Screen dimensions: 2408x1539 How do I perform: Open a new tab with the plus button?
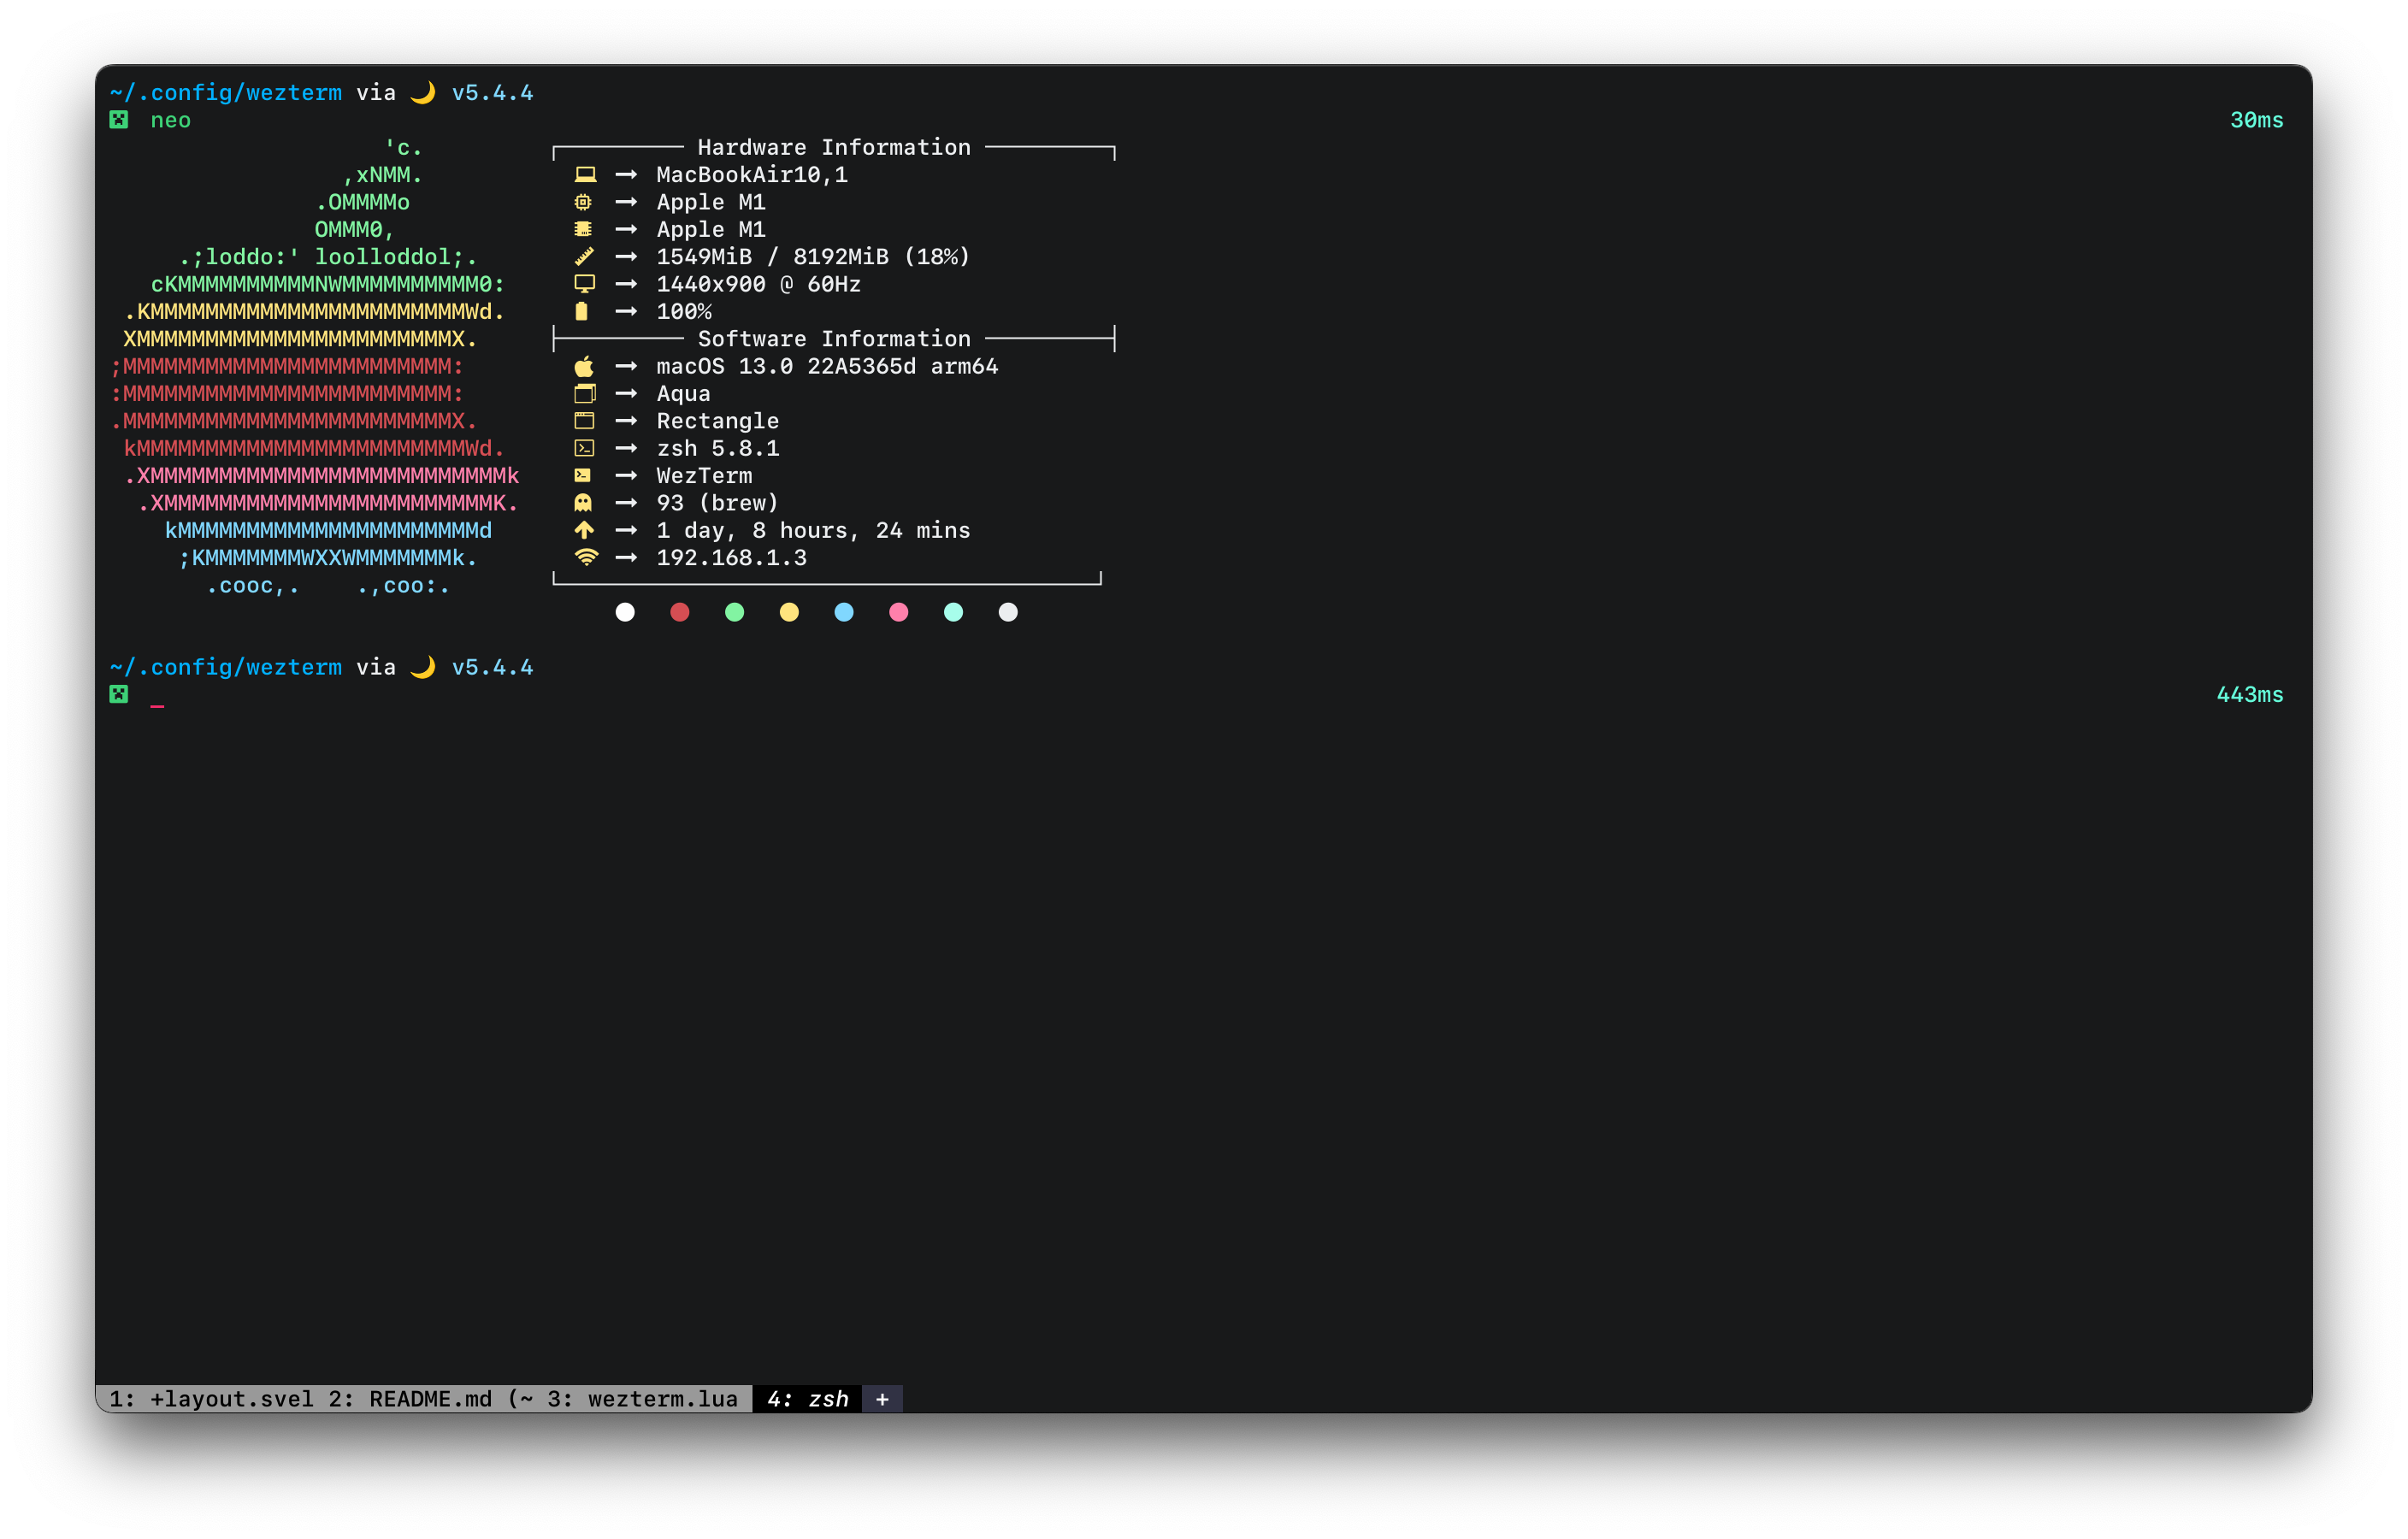882,1399
